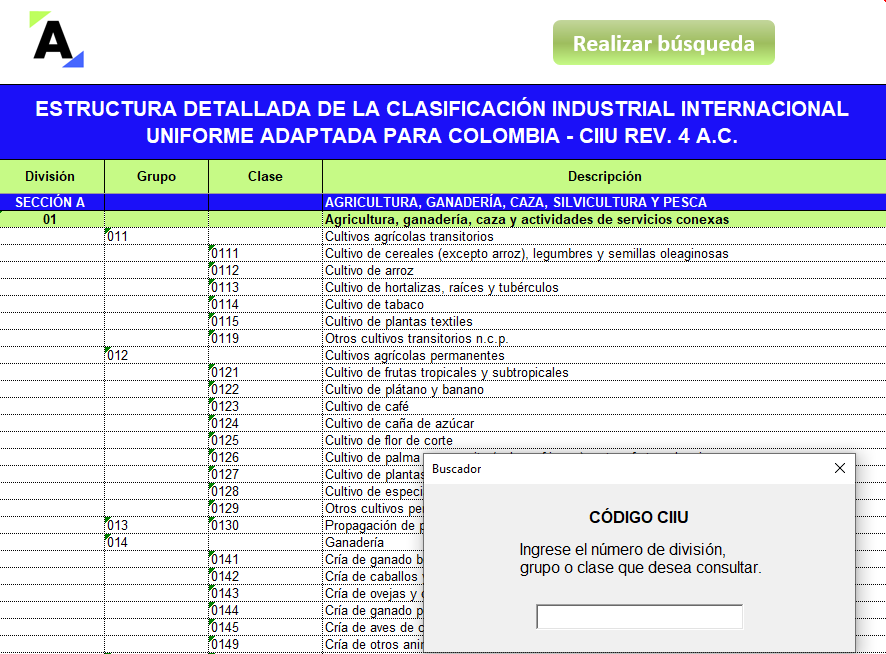Select the Descripción column header

[604, 176]
